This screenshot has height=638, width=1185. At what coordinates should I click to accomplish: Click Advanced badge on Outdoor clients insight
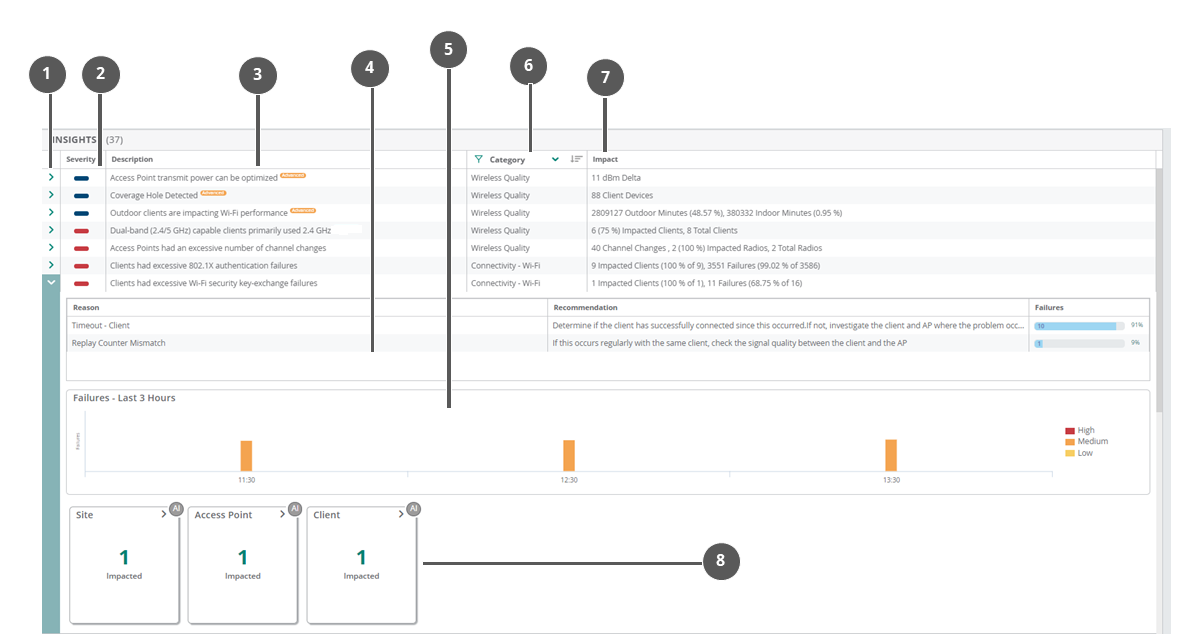[303, 210]
